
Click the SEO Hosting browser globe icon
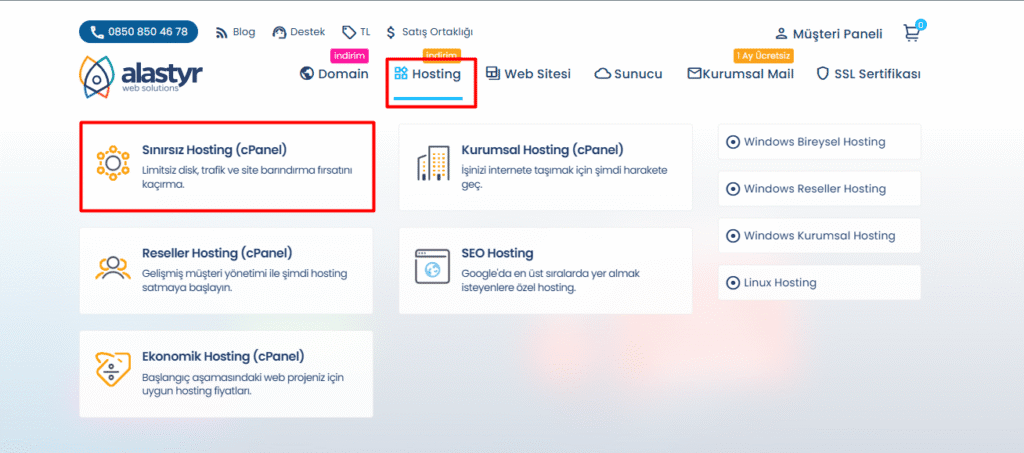(x=433, y=267)
